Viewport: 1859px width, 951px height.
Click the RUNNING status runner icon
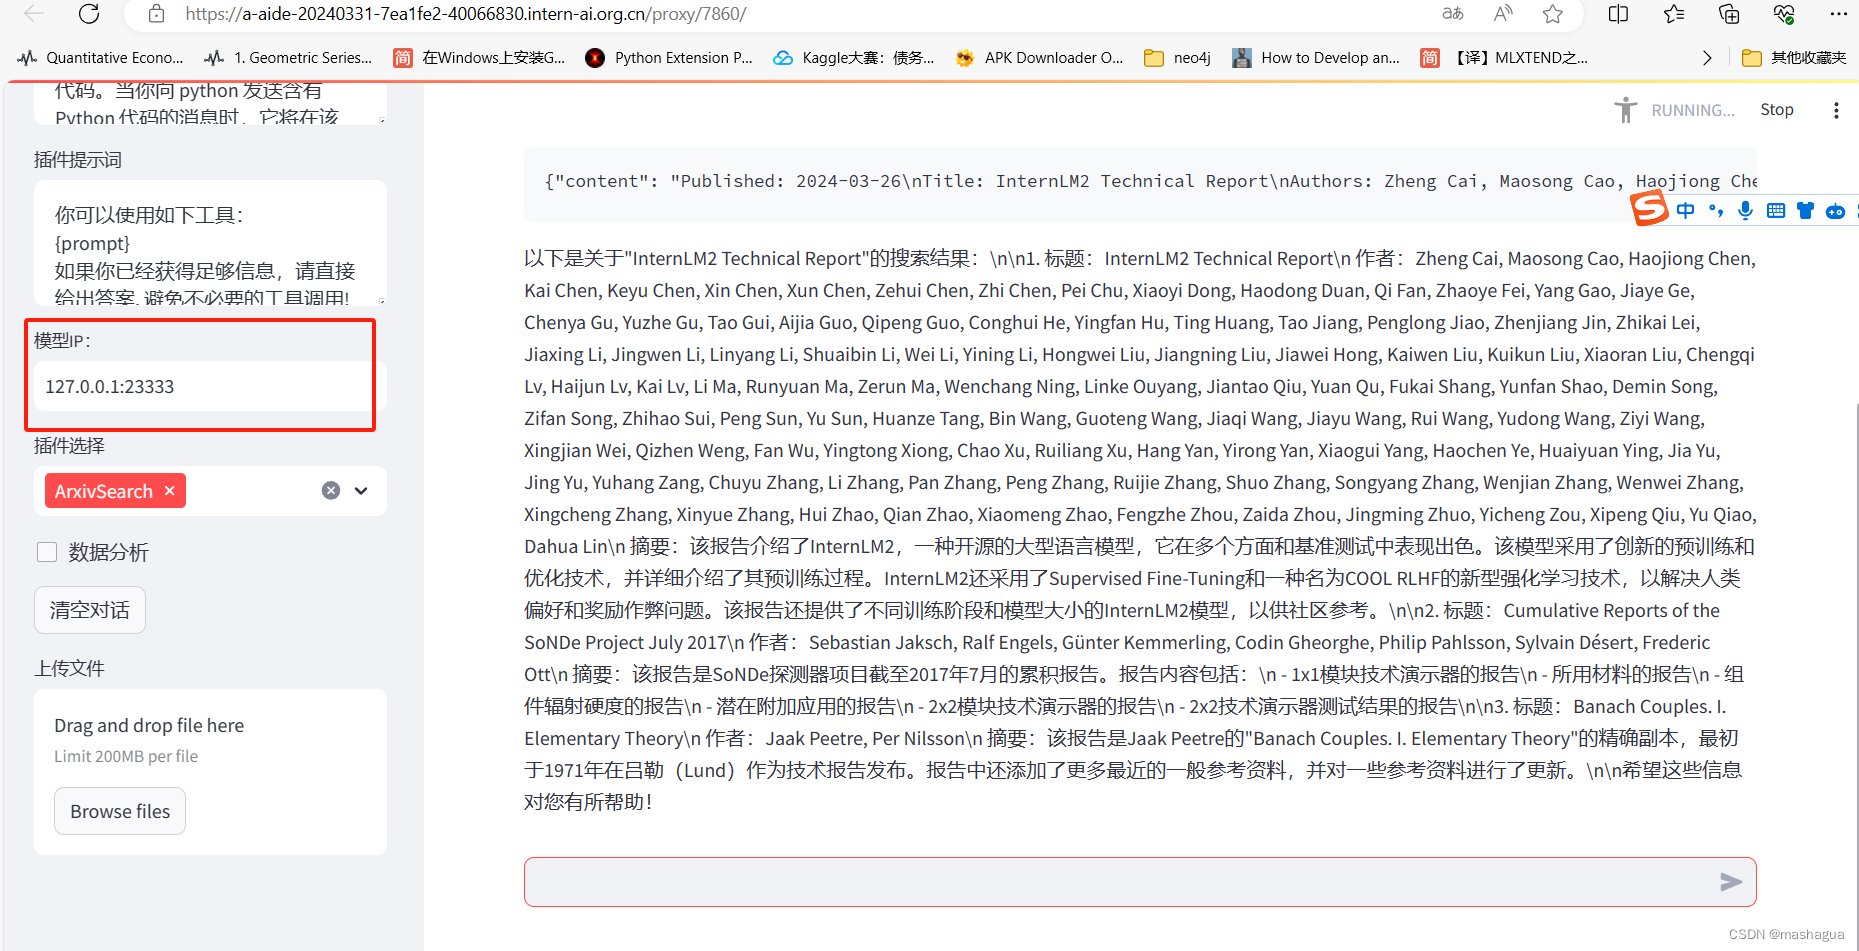(x=1626, y=110)
